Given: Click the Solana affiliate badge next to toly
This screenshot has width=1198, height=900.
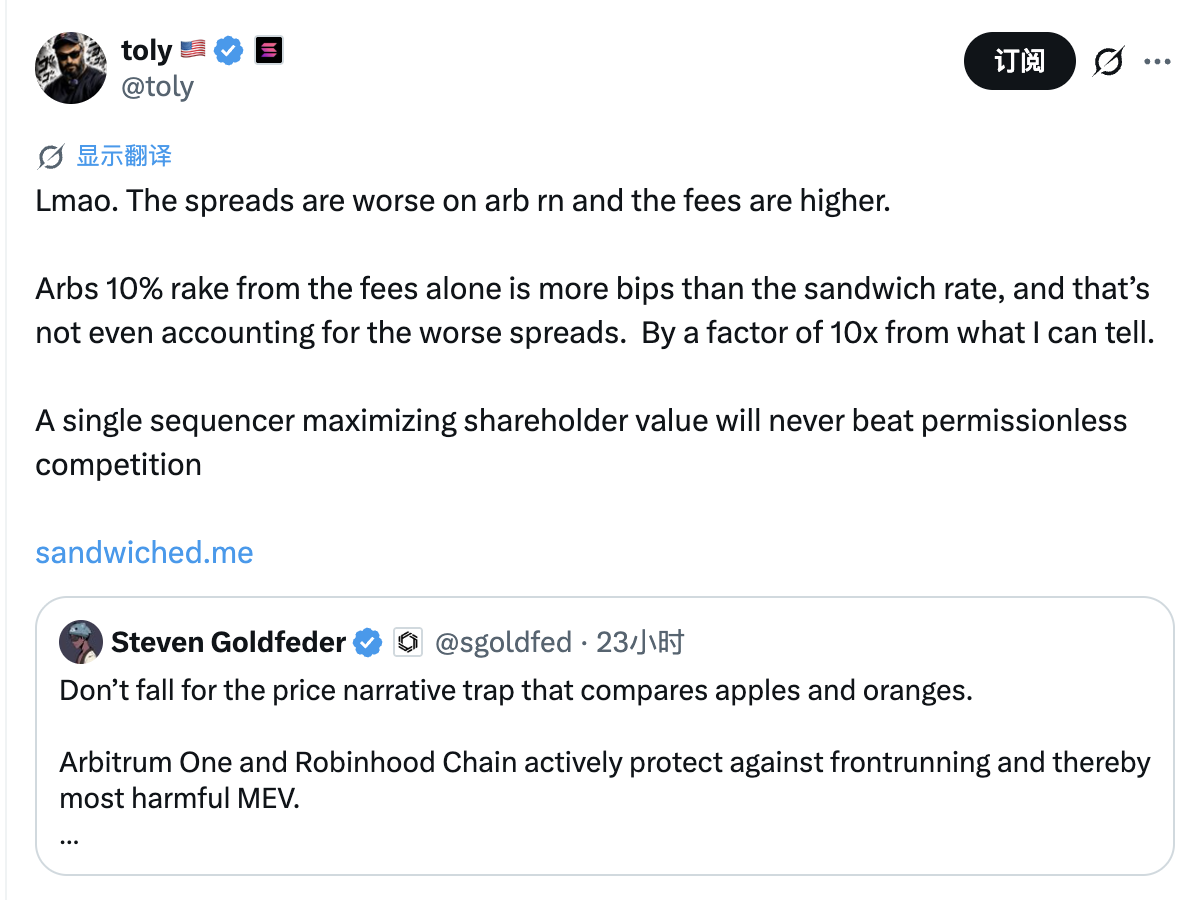Looking at the screenshot, I should pos(269,50).
